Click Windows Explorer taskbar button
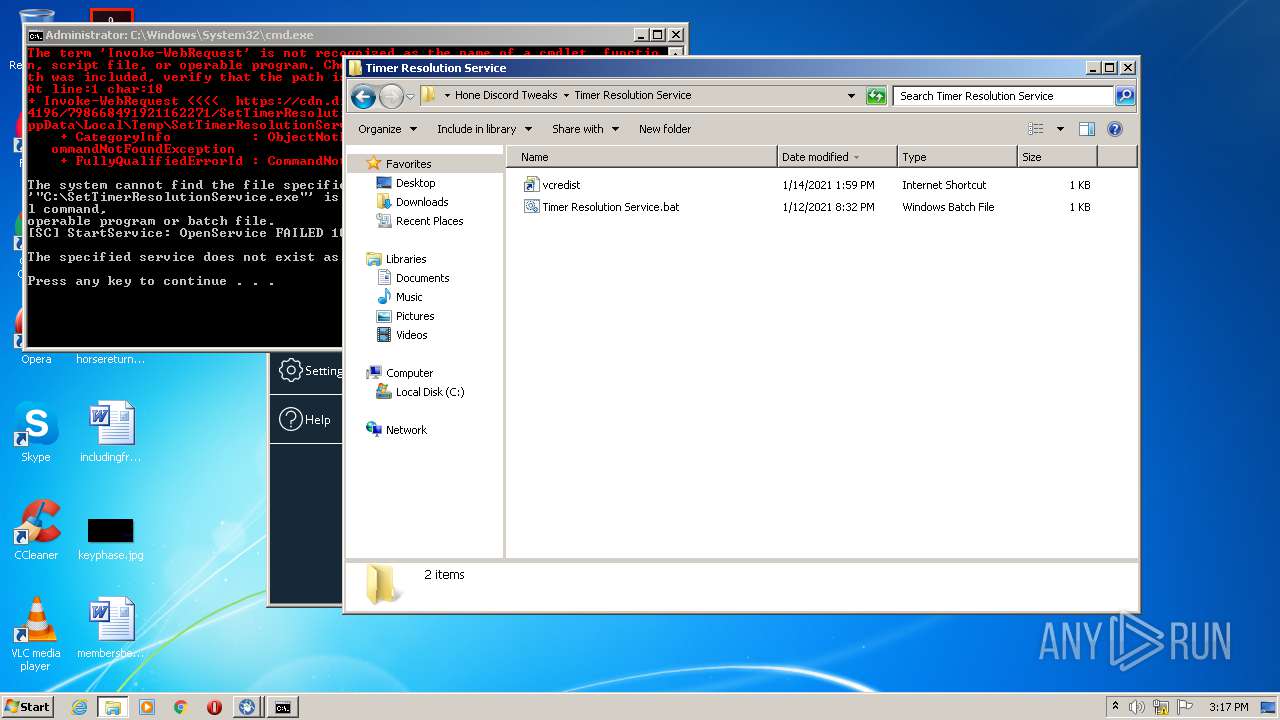 click(113, 707)
